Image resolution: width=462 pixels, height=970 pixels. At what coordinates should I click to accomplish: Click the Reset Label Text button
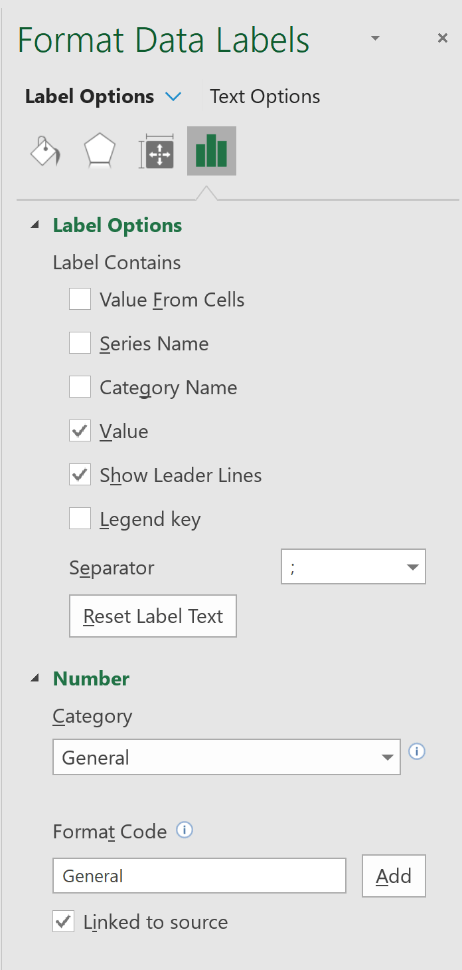click(153, 616)
